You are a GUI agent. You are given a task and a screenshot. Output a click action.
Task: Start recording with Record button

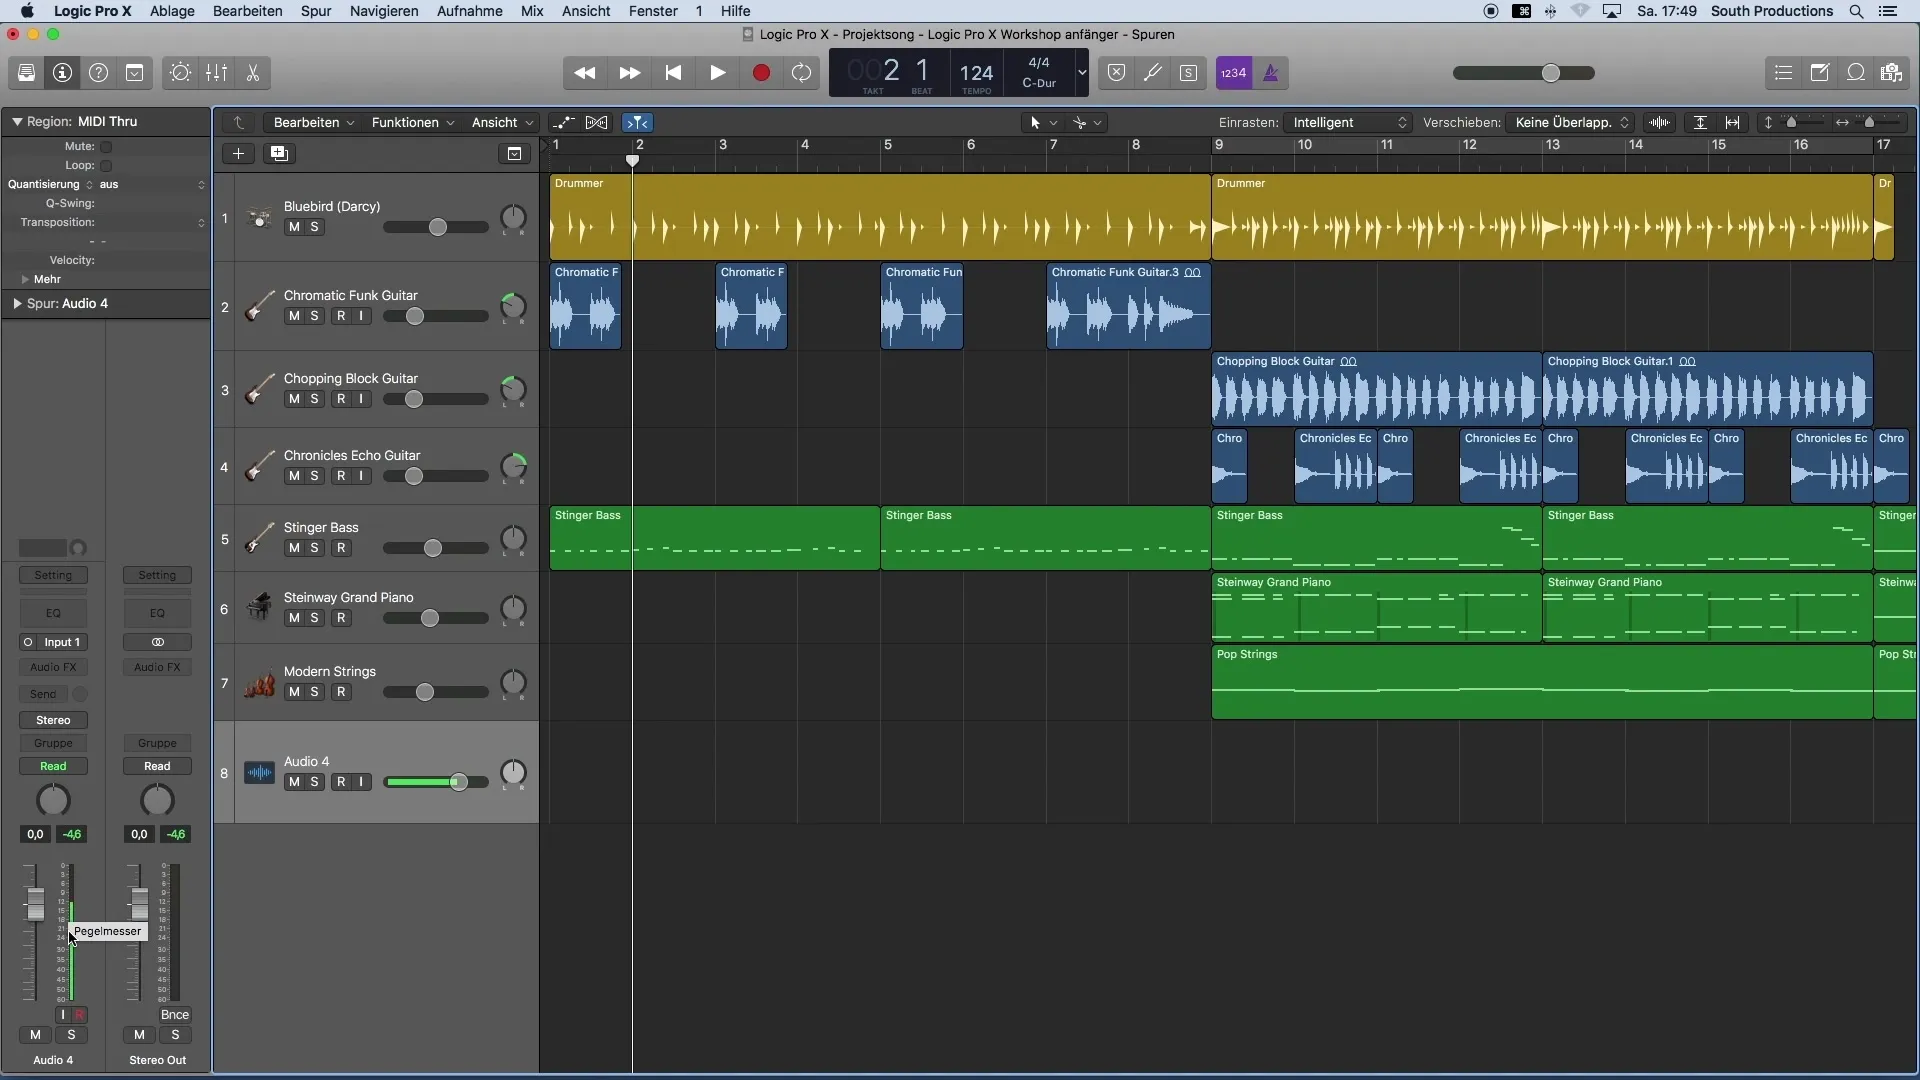[x=761, y=73]
